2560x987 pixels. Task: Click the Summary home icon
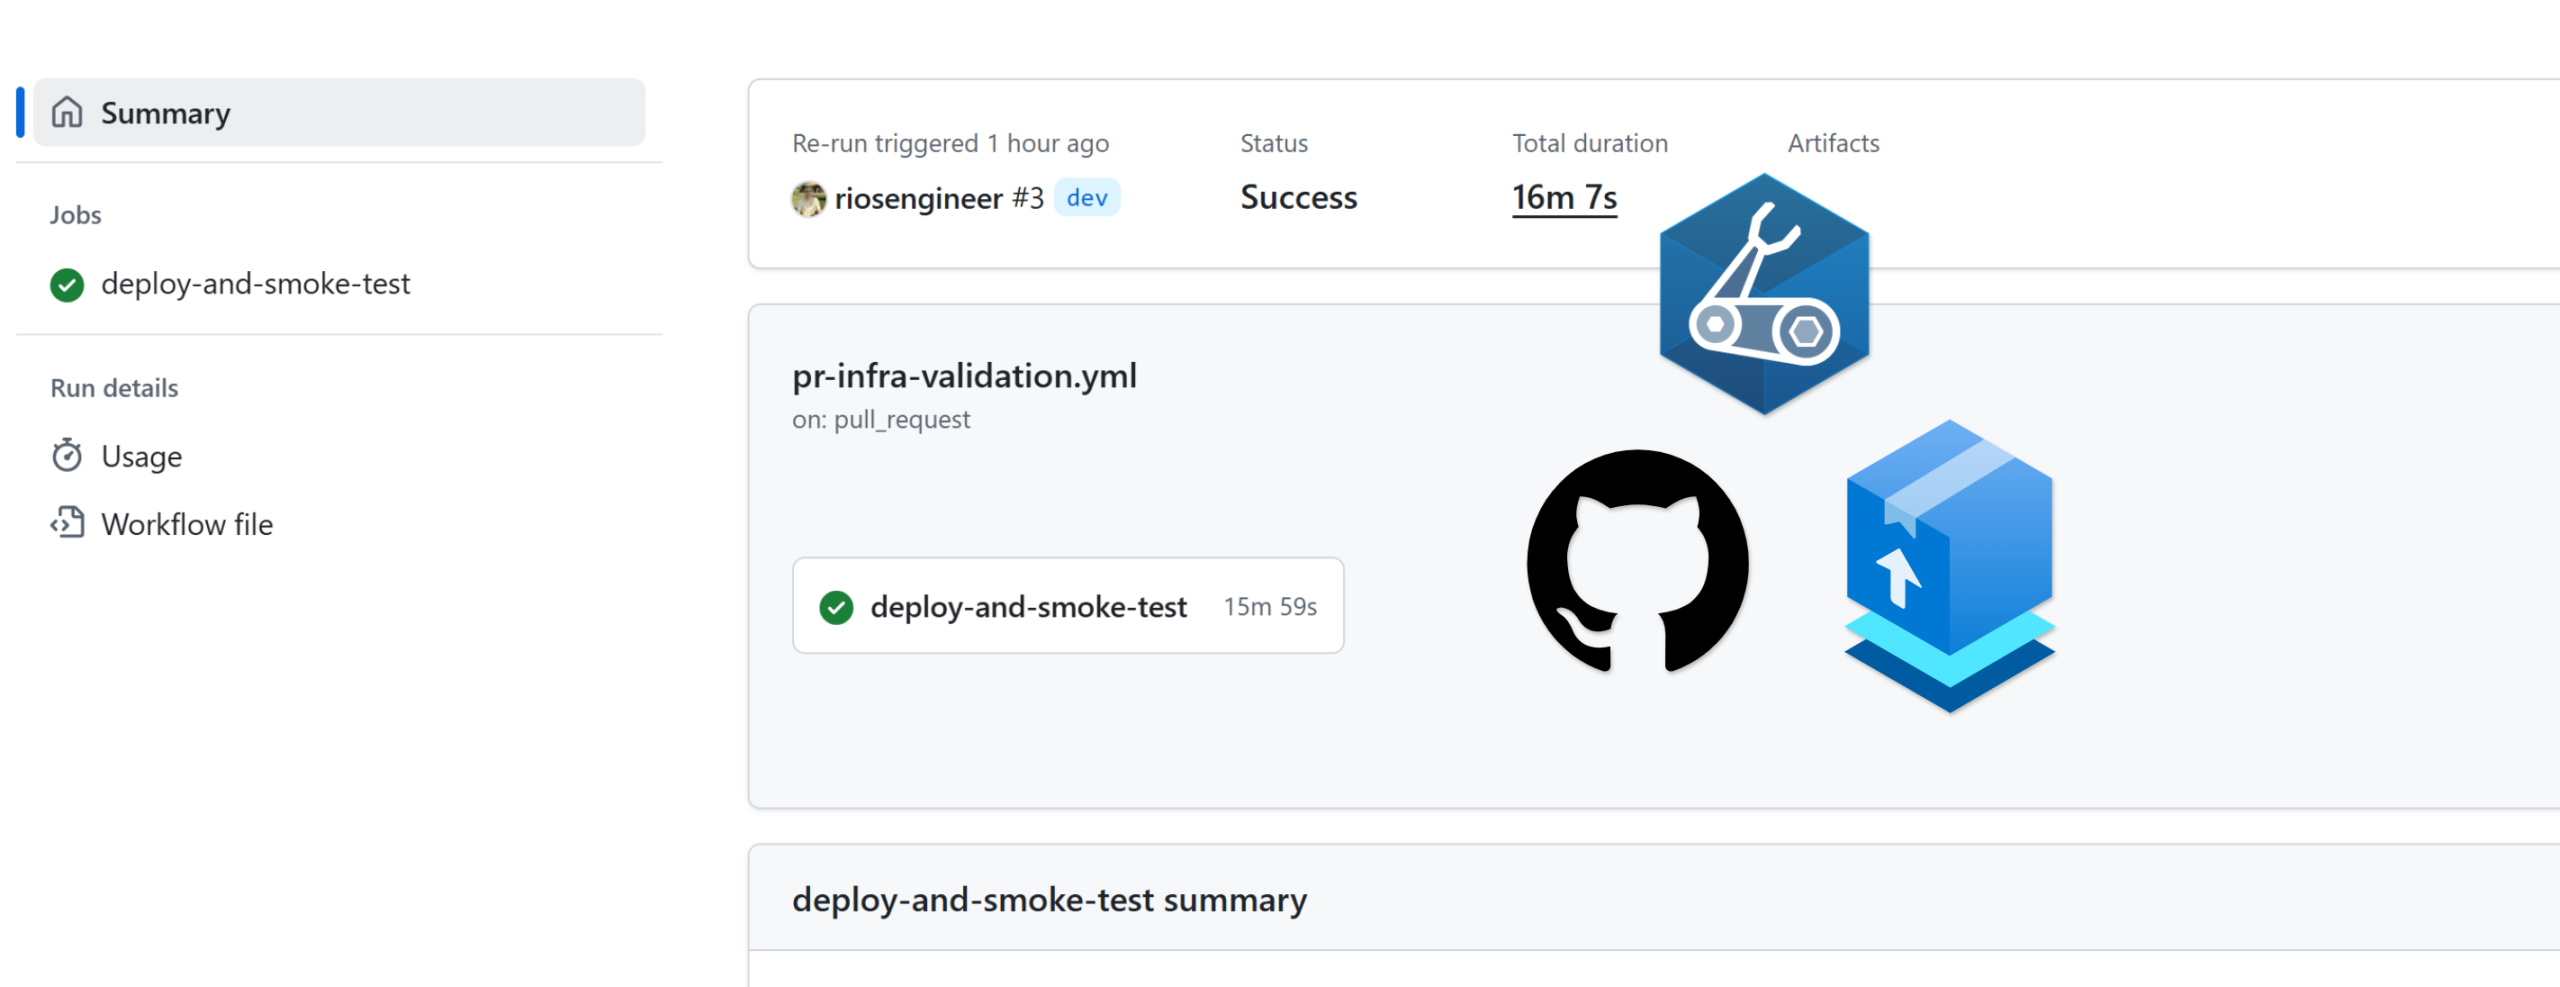click(x=67, y=112)
